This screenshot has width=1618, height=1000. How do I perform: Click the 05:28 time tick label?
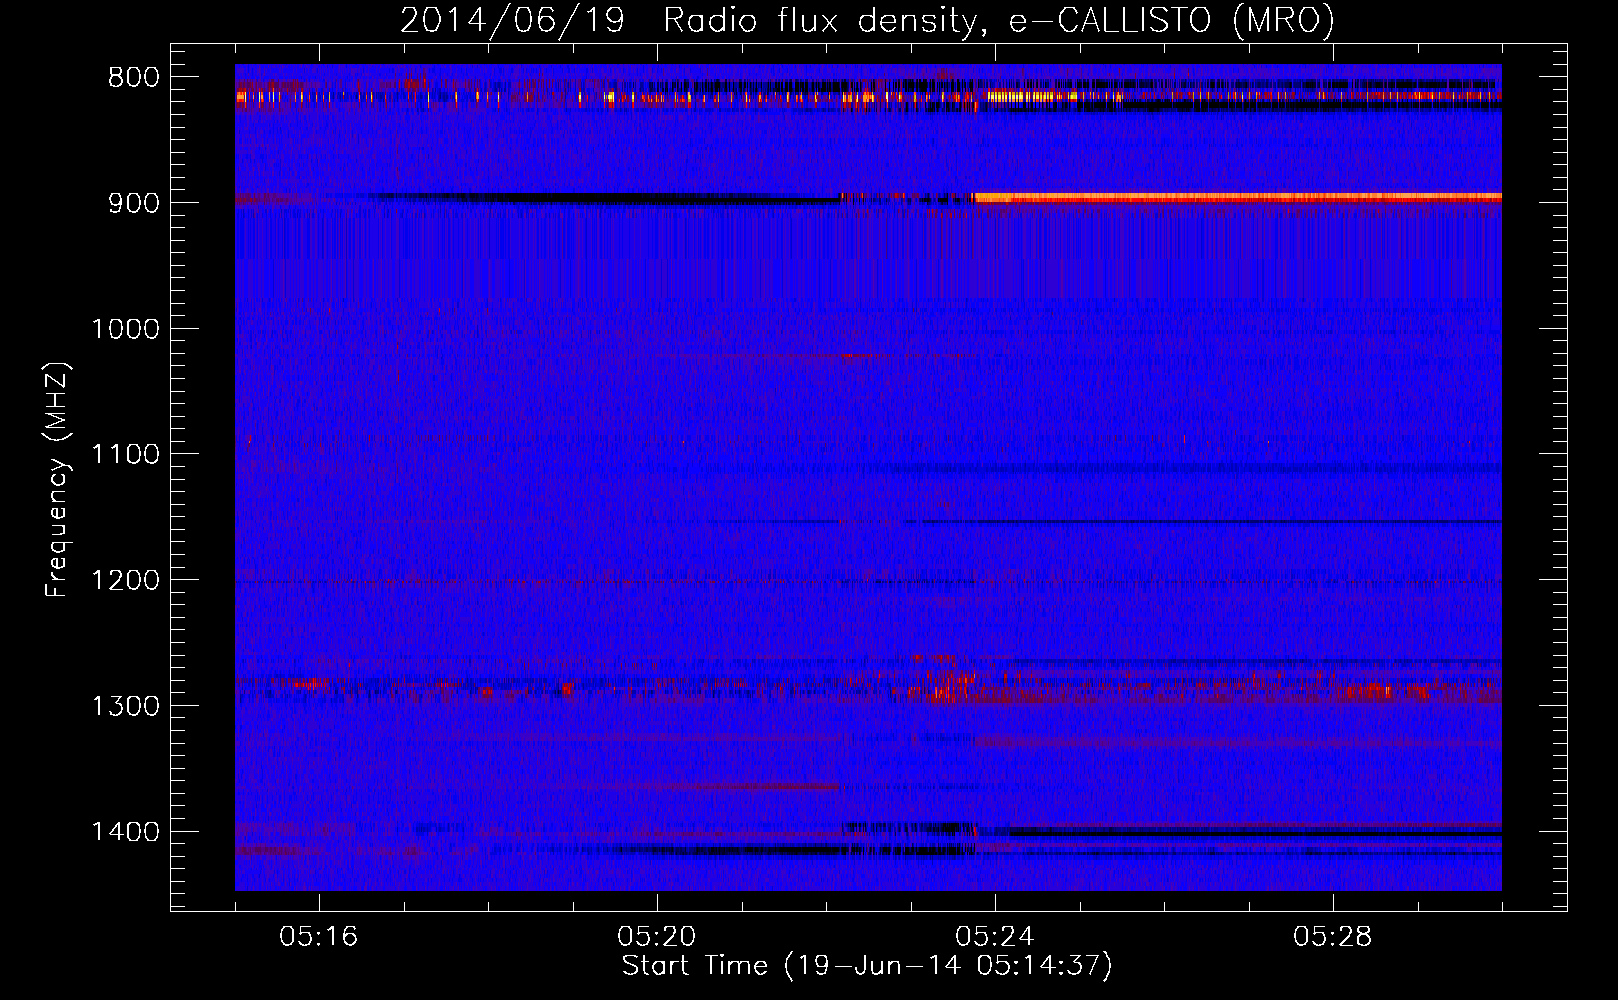click(x=1333, y=937)
